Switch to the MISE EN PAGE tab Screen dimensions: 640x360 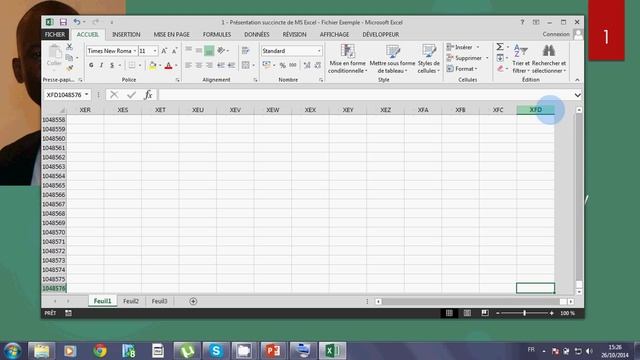tap(171, 35)
